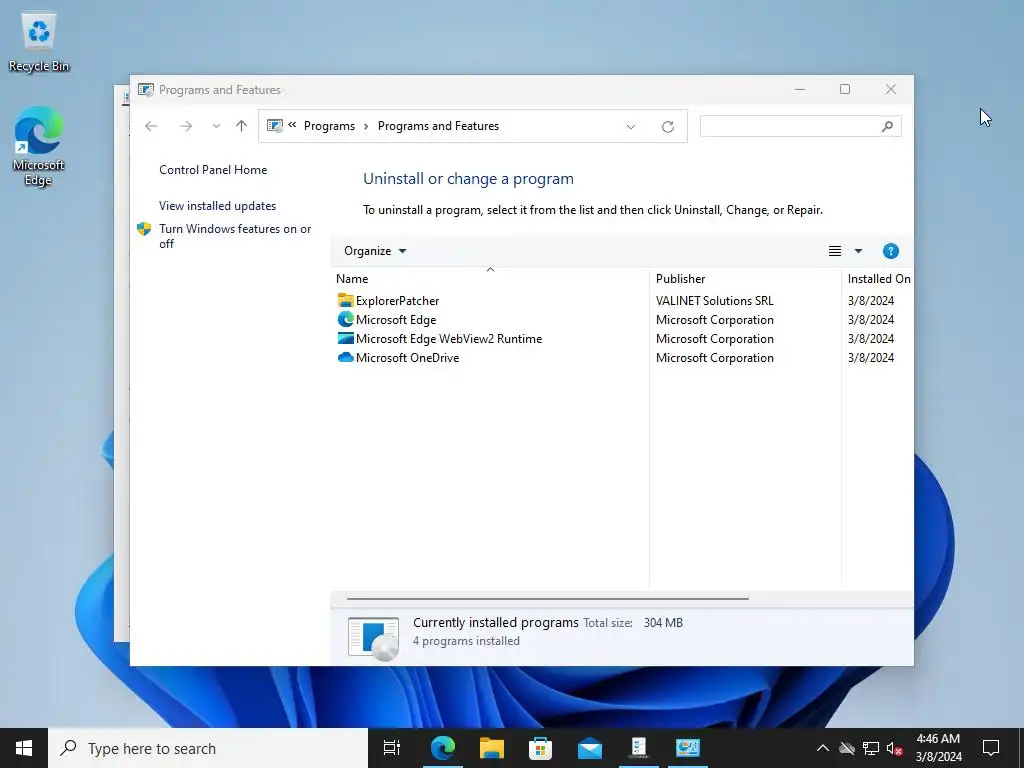
Task: Click the OneDrive cloud icon in list
Action: (x=345, y=357)
